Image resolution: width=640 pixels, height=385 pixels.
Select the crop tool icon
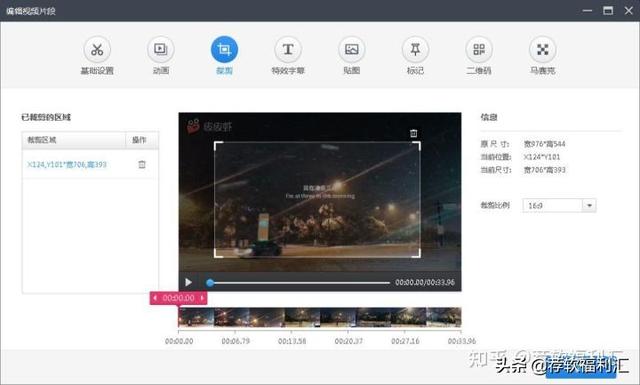[224, 50]
